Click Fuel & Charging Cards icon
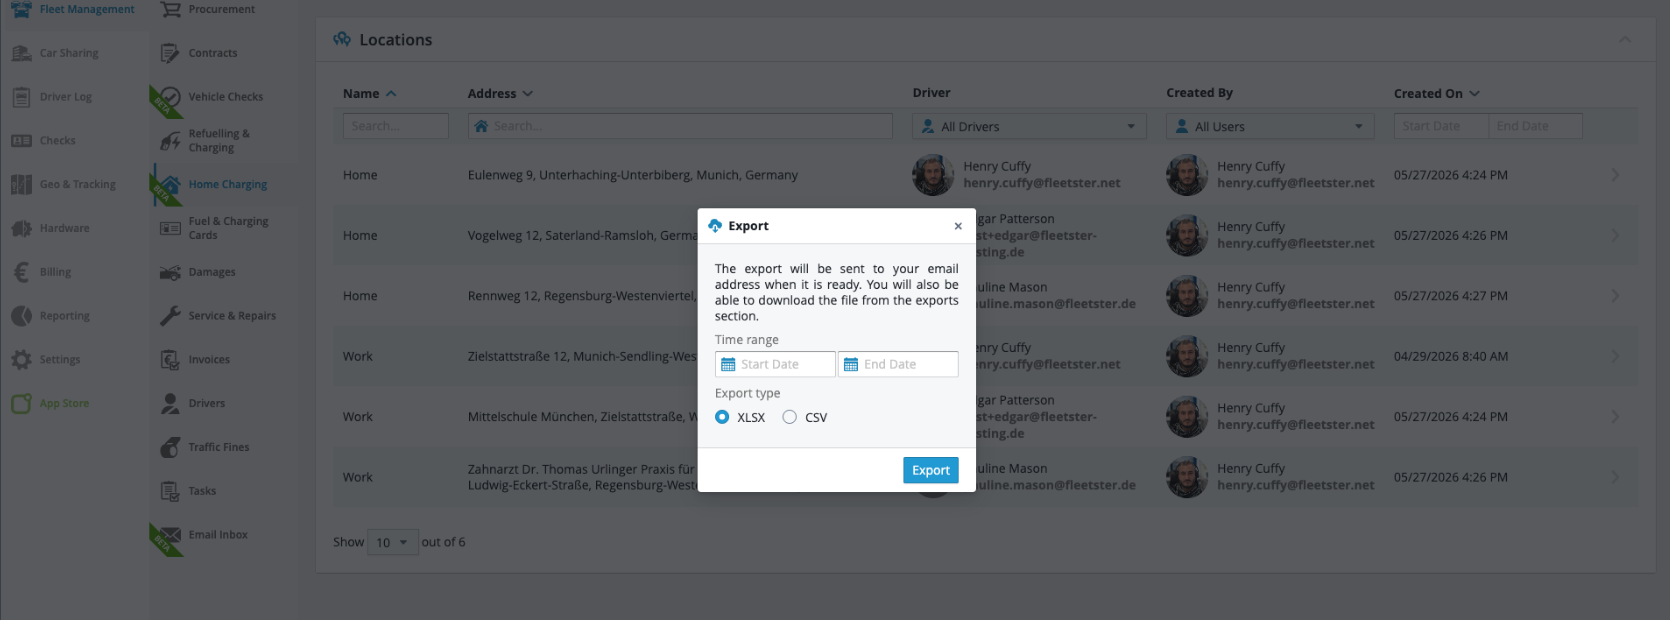The image size is (1670, 620). coord(170,228)
